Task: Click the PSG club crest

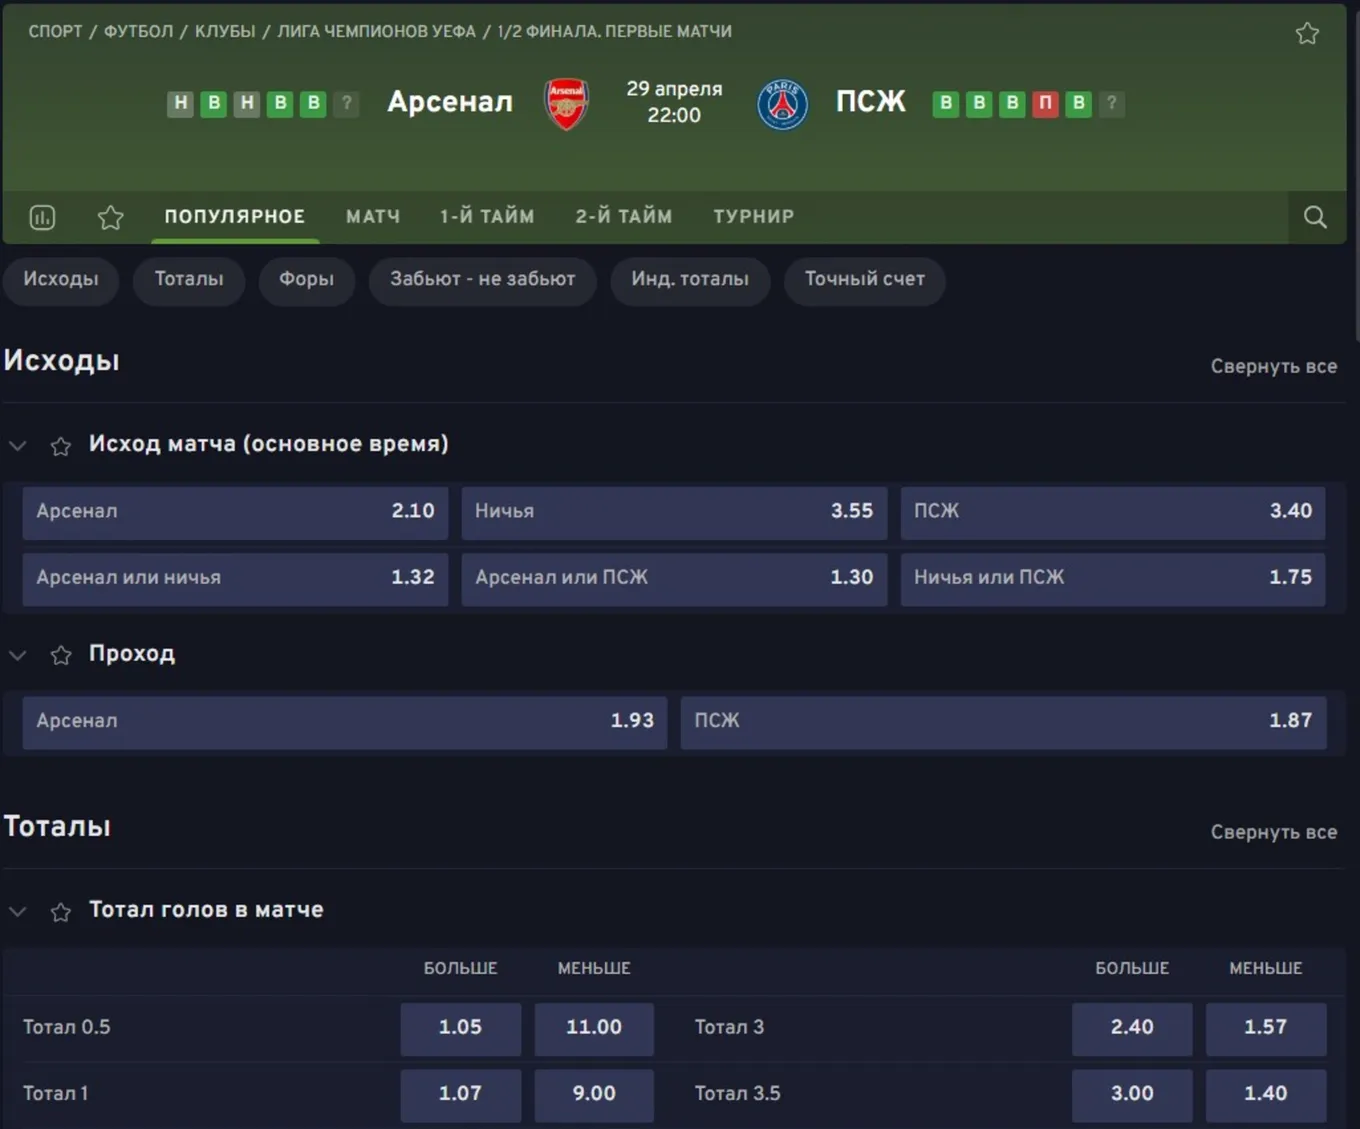Action: pos(782,104)
